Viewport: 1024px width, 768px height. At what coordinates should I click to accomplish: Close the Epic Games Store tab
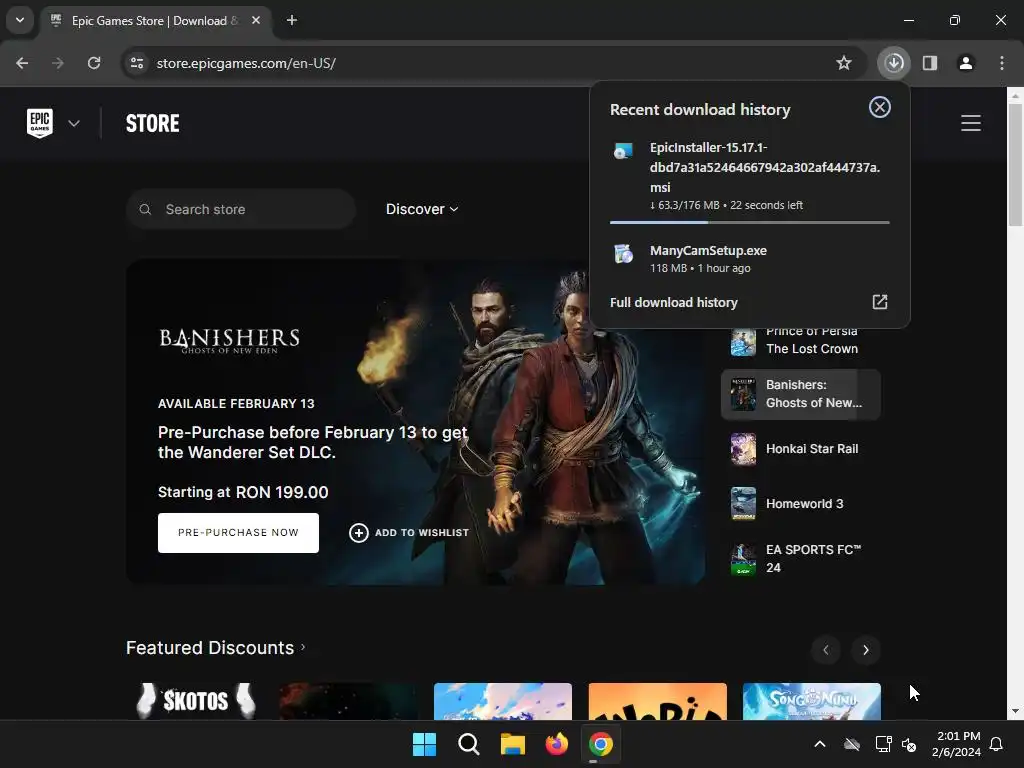(256, 20)
